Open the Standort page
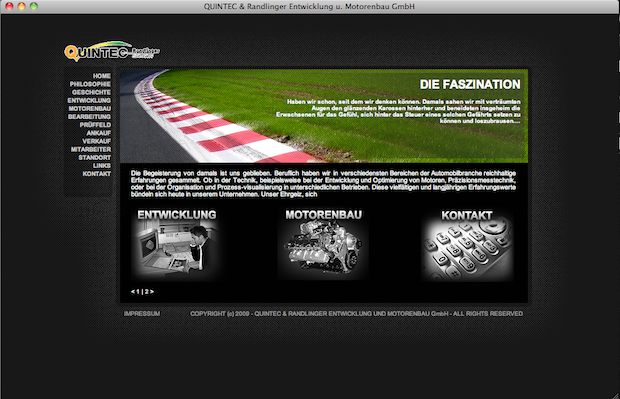Image resolution: width=620 pixels, height=399 pixels. pos(95,157)
